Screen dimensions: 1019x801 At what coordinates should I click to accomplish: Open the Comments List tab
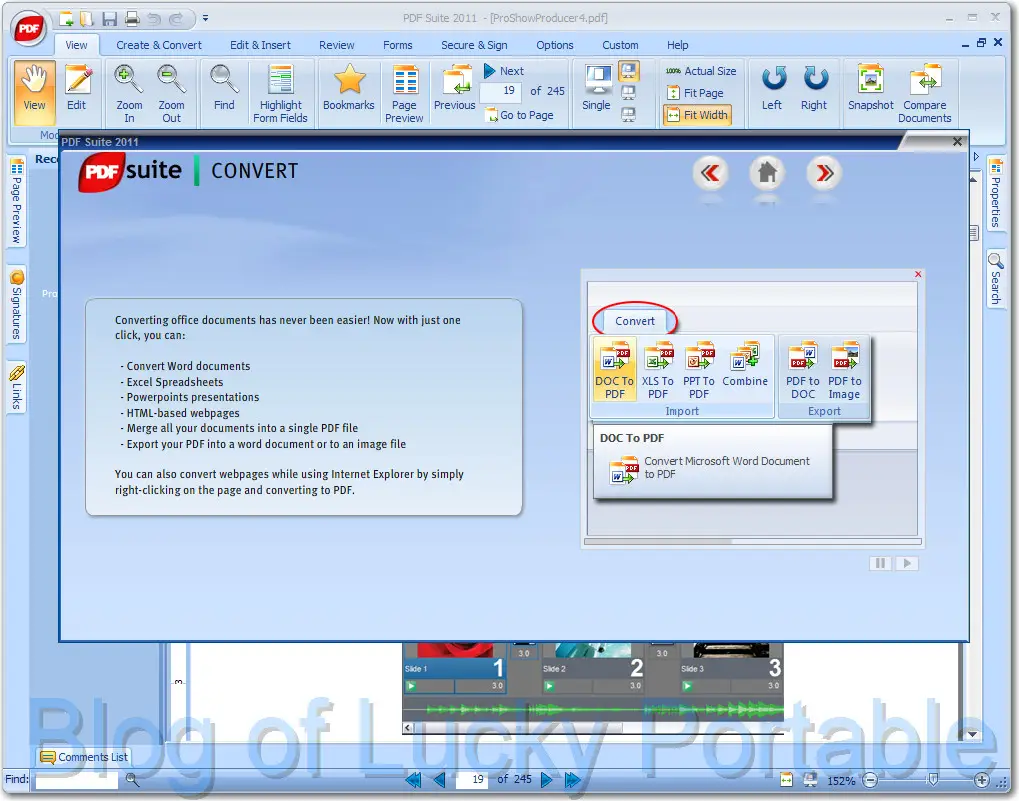84,757
